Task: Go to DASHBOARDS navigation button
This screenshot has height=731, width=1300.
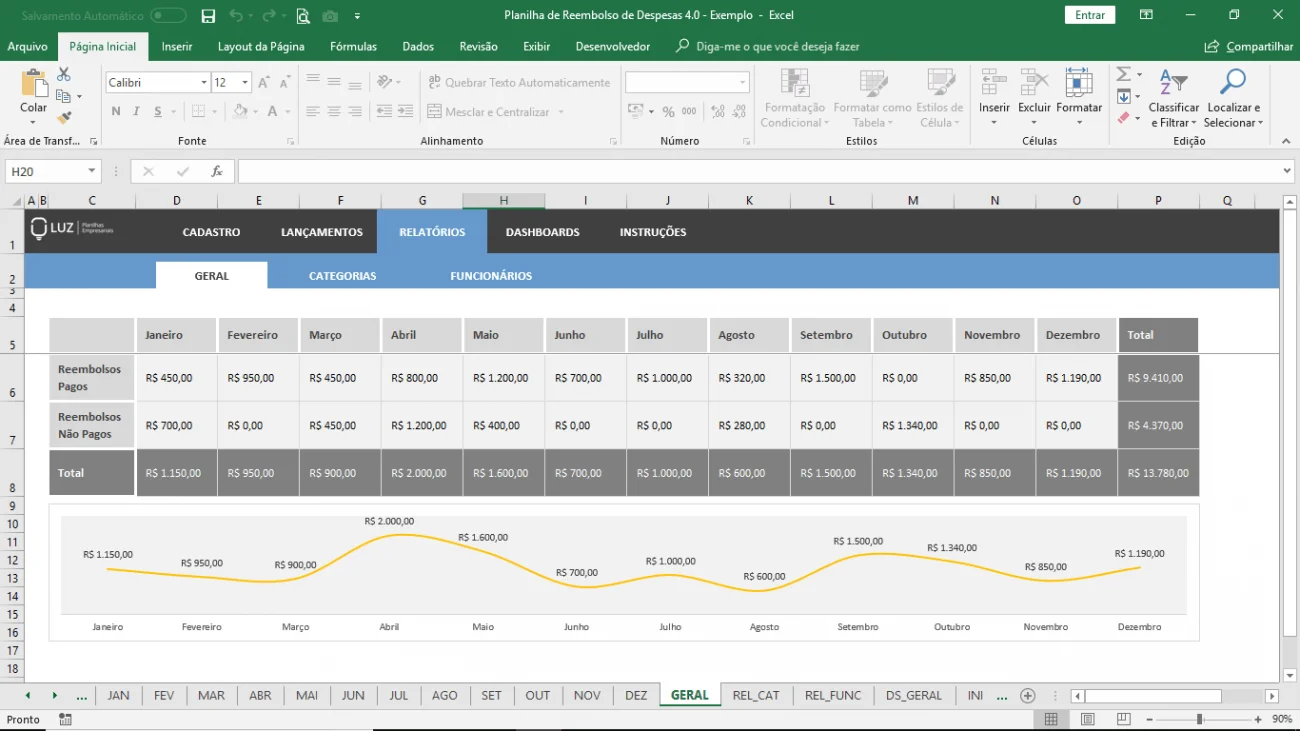Action: click(542, 232)
